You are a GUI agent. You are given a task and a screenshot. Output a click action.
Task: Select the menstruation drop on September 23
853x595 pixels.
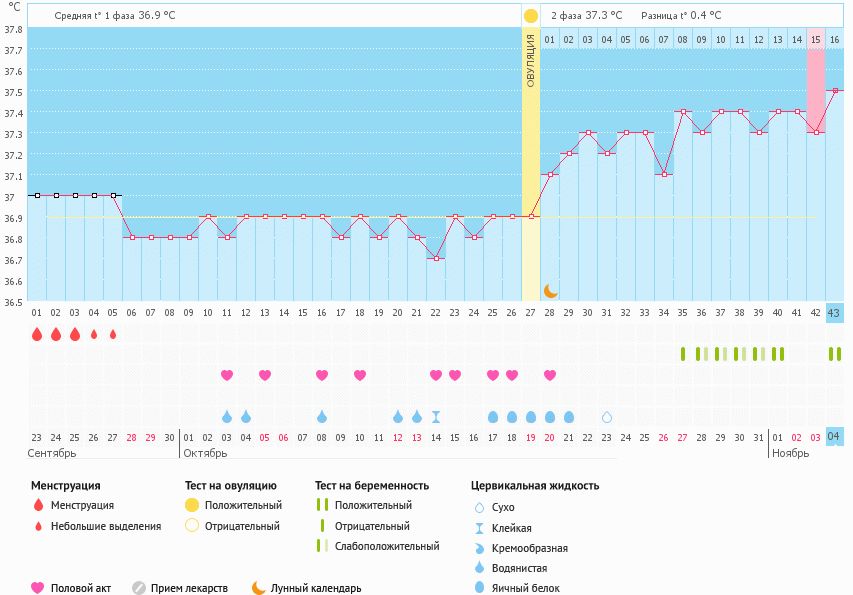tap(37, 335)
